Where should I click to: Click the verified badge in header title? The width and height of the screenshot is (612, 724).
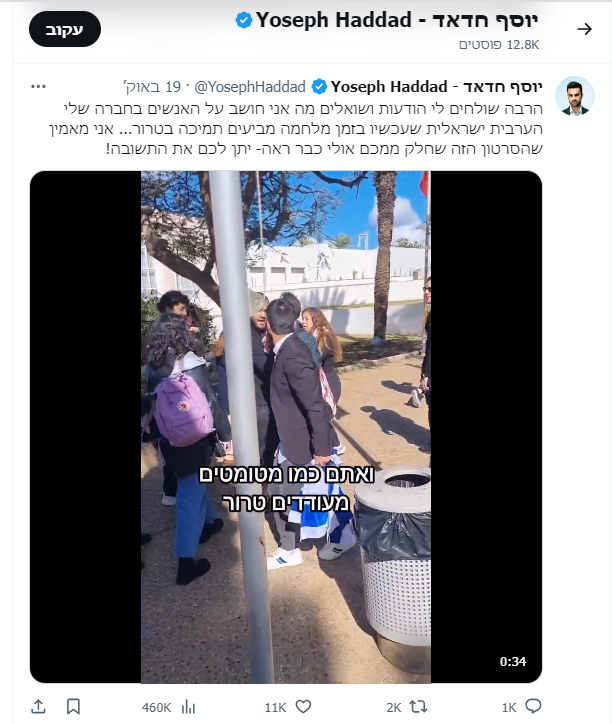[243, 20]
